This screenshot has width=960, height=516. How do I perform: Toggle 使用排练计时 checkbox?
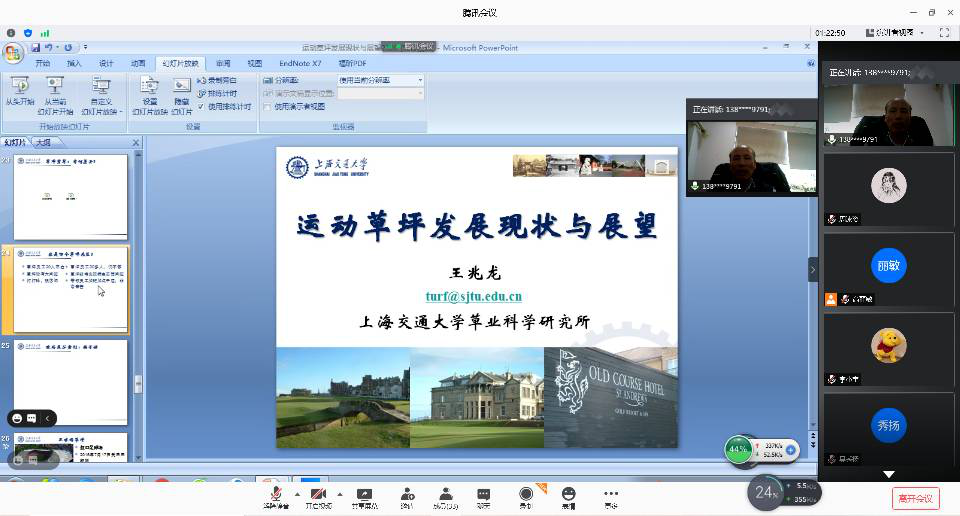click(201, 106)
